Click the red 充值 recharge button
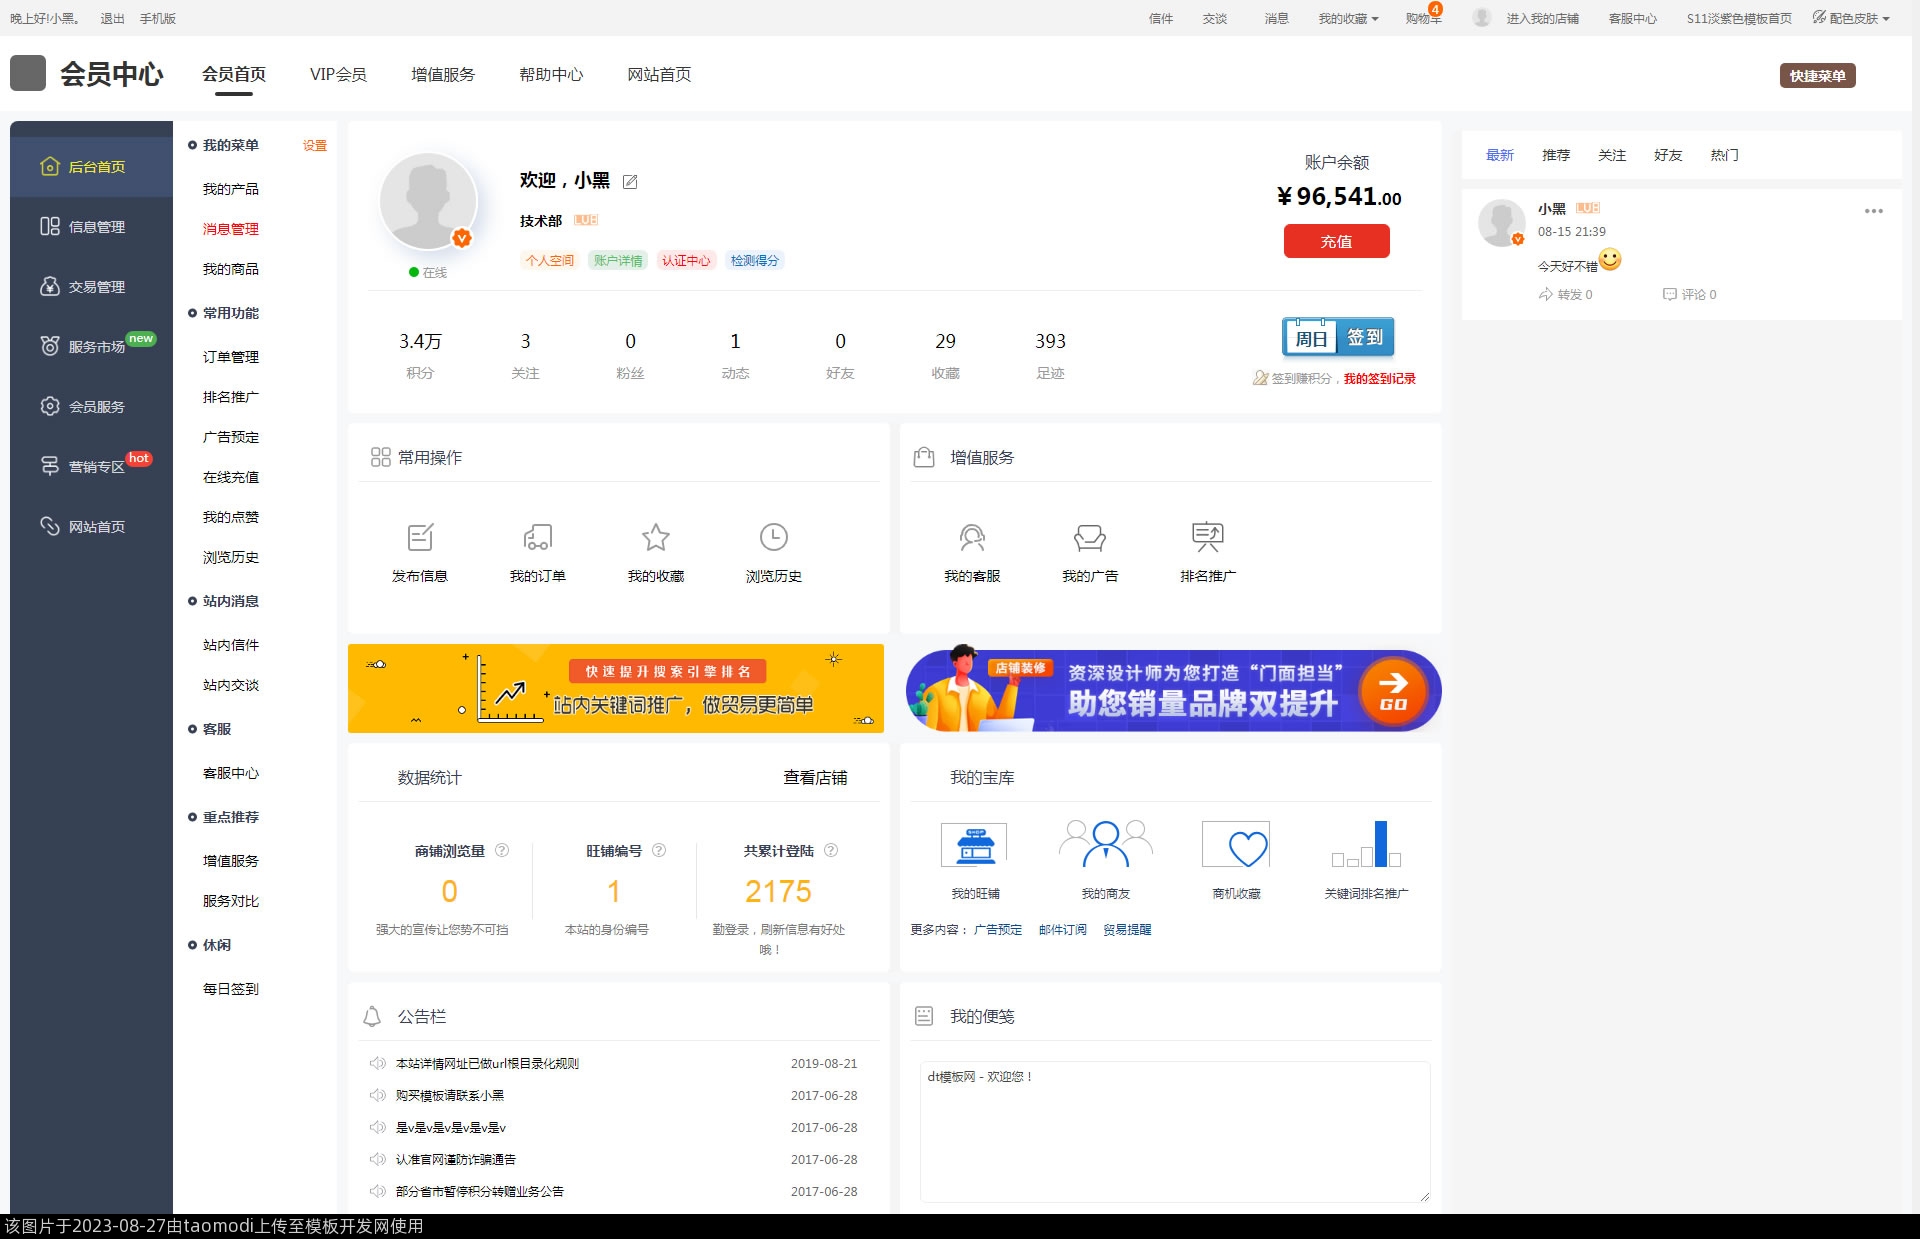 pyautogui.click(x=1336, y=241)
